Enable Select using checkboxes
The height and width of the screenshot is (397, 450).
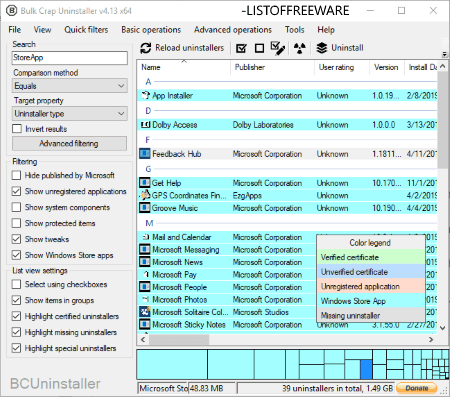point(16,284)
